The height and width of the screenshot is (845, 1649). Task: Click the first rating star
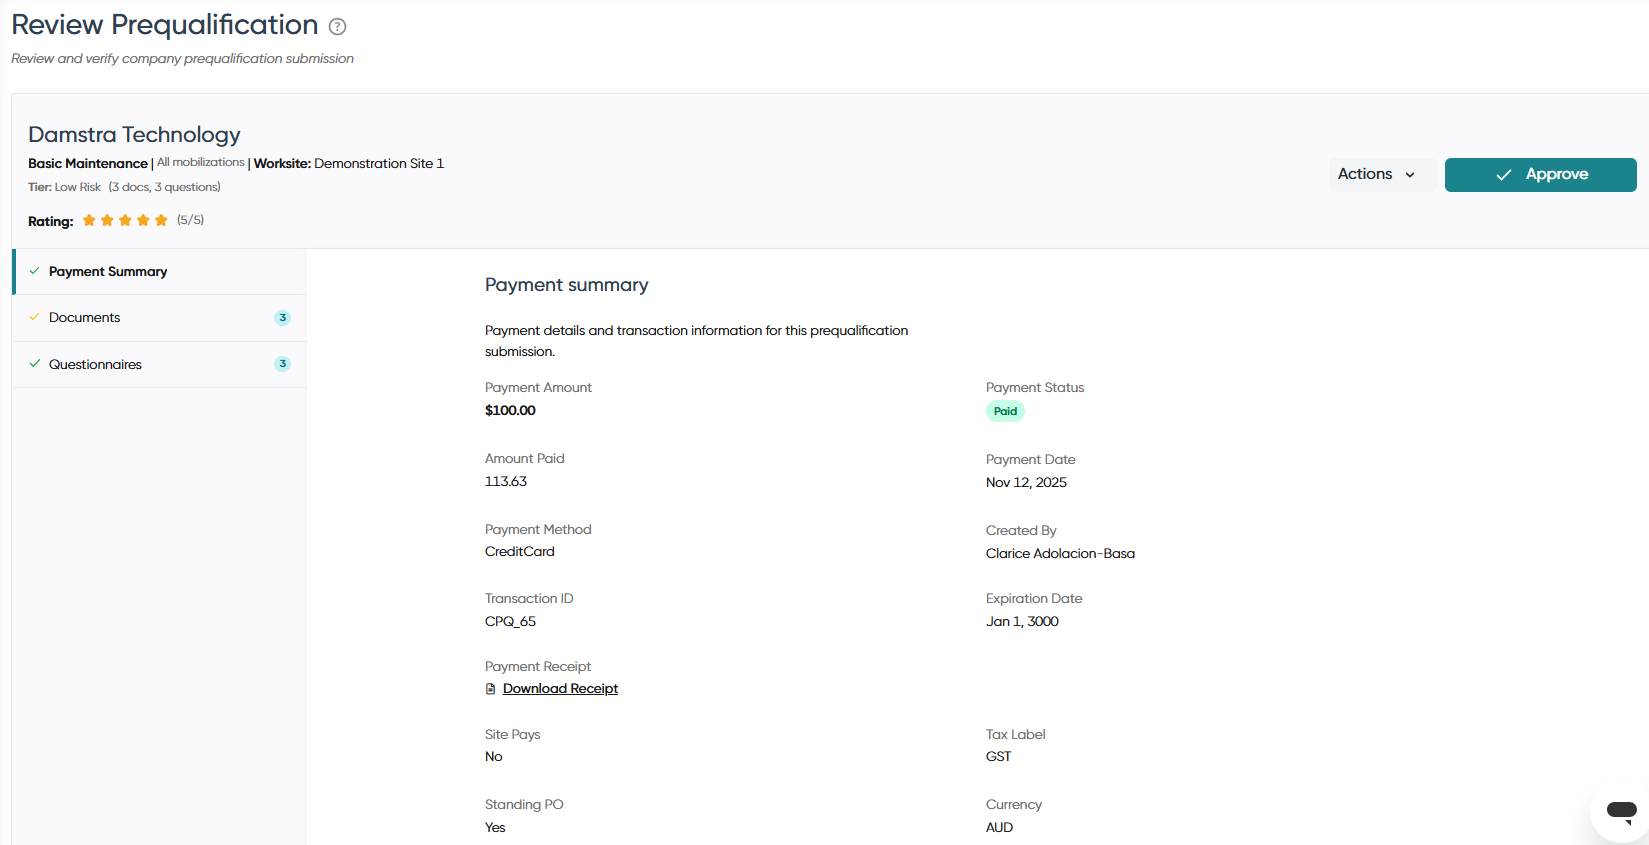click(x=89, y=220)
